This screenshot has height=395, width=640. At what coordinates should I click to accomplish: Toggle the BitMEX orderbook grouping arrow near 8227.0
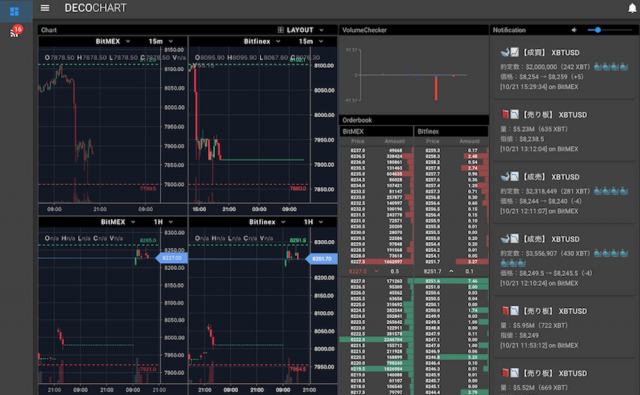tap(376, 271)
